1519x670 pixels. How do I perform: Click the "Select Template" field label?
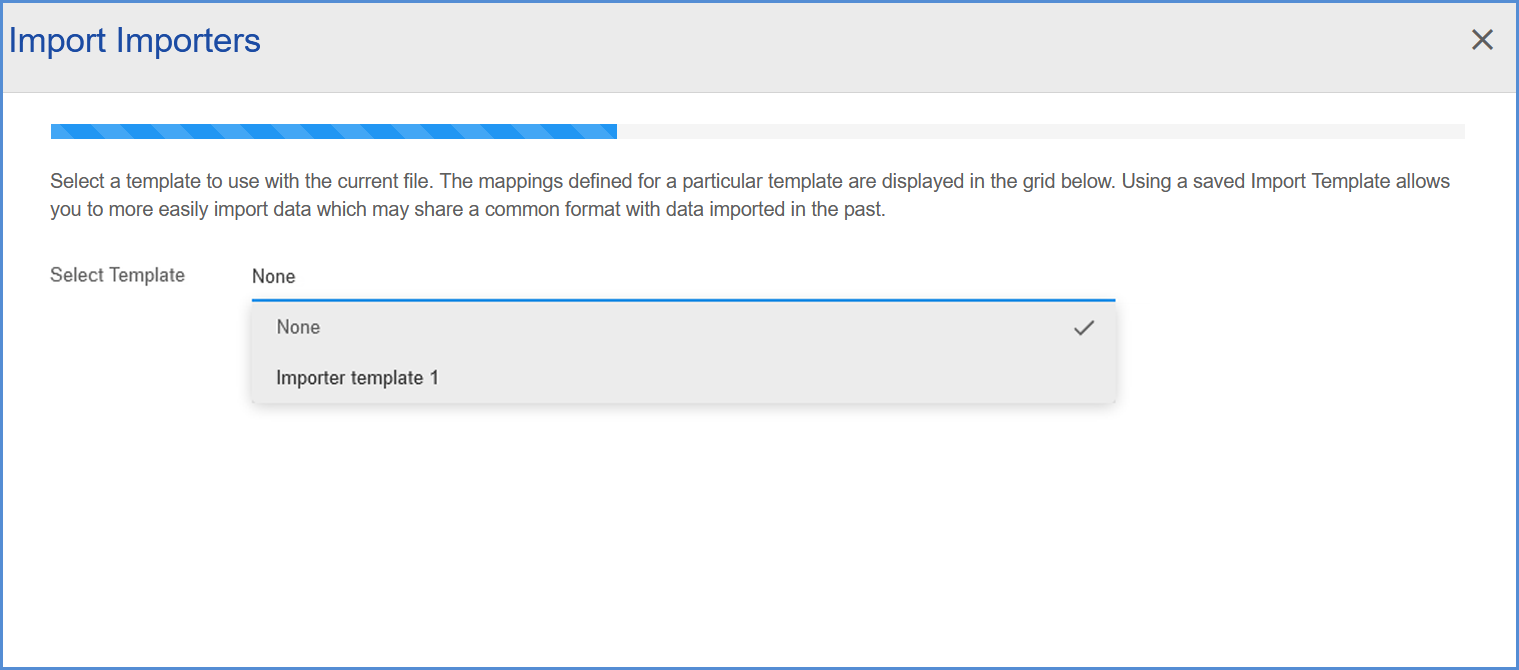118,275
